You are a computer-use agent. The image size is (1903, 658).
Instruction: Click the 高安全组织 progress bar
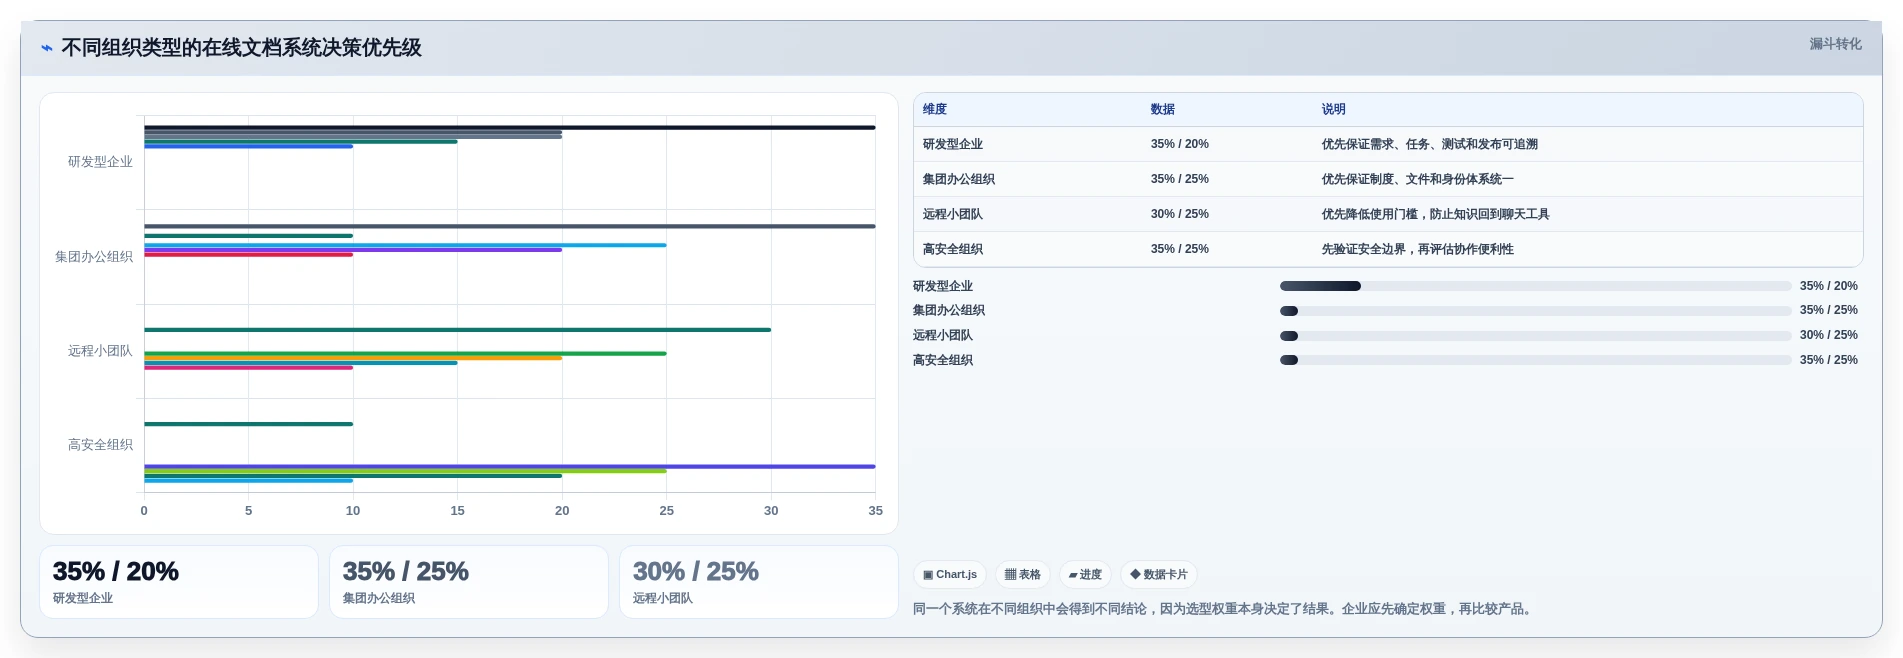click(x=1535, y=360)
